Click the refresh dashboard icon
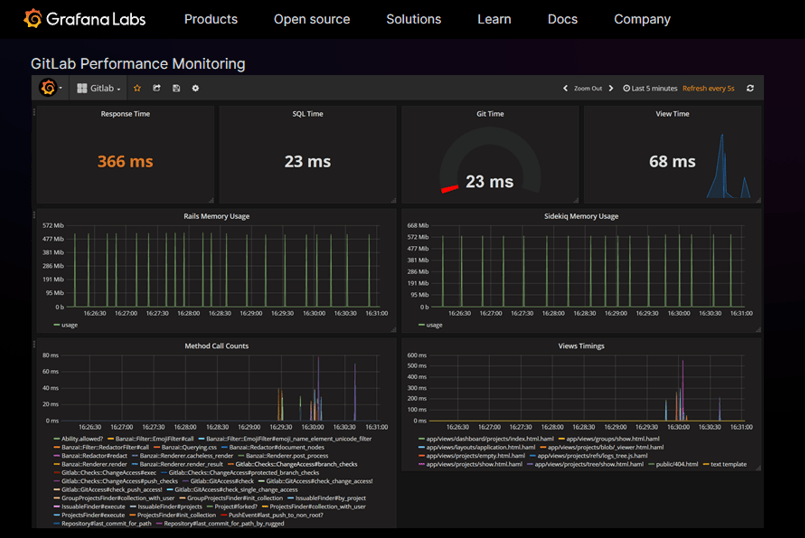Image resolution: width=805 pixels, height=538 pixels. 750,88
